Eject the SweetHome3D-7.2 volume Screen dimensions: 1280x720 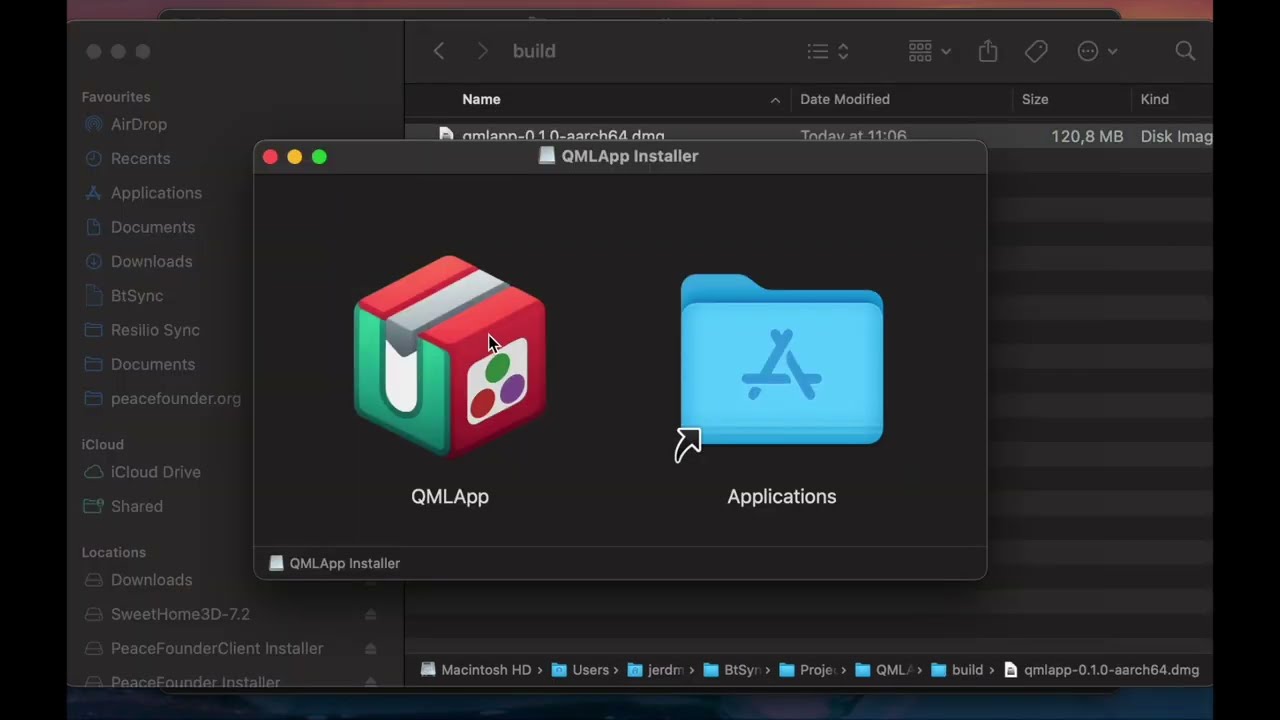pos(370,614)
